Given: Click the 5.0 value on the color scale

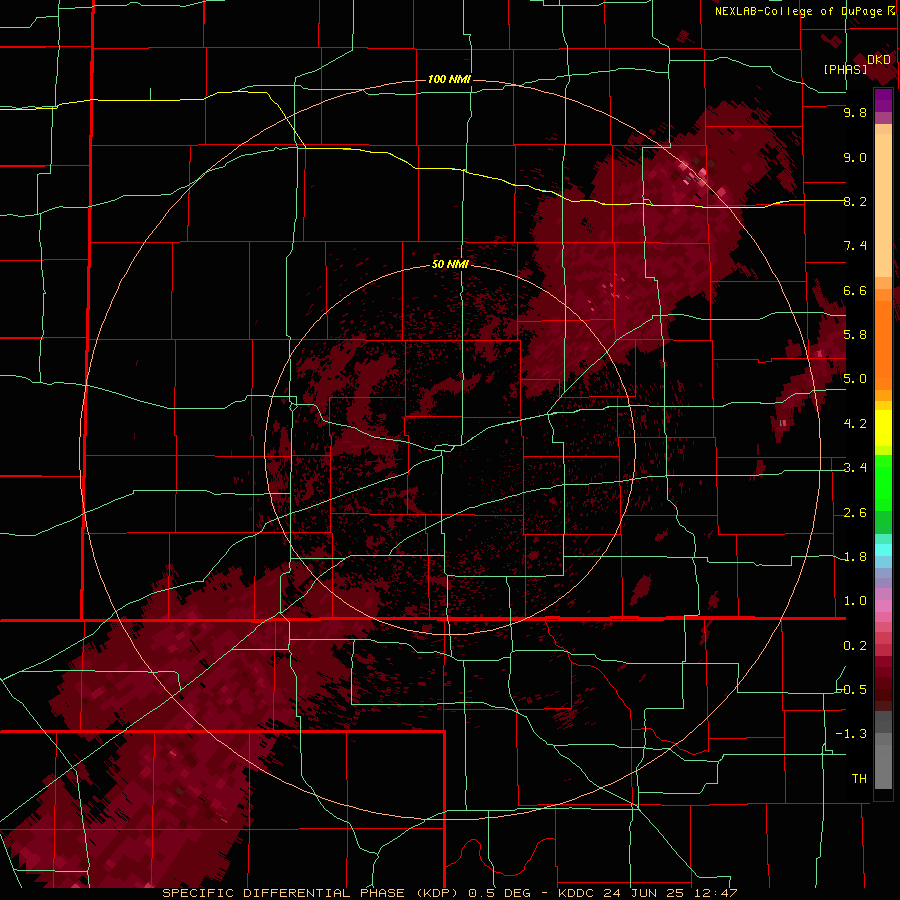Looking at the screenshot, I should (x=855, y=379).
